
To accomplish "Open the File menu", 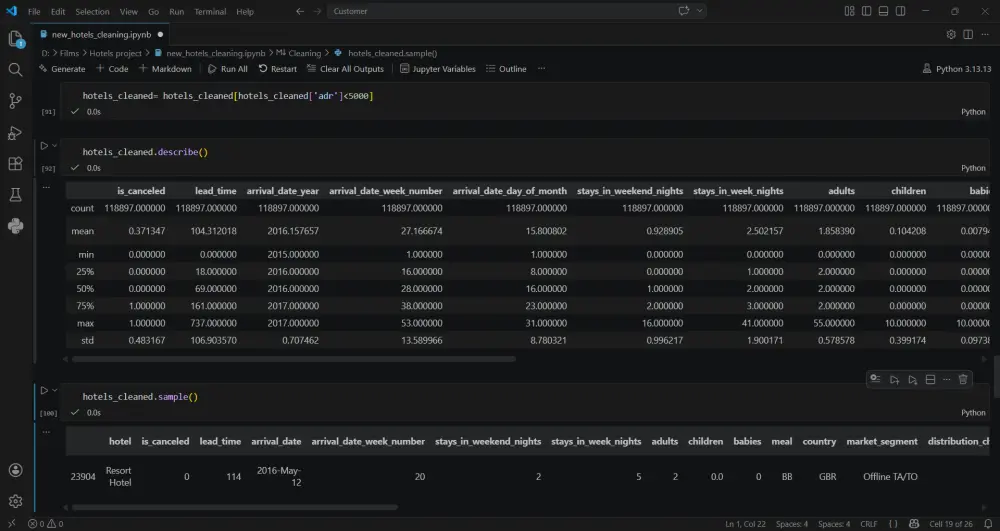I will coord(34,11).
